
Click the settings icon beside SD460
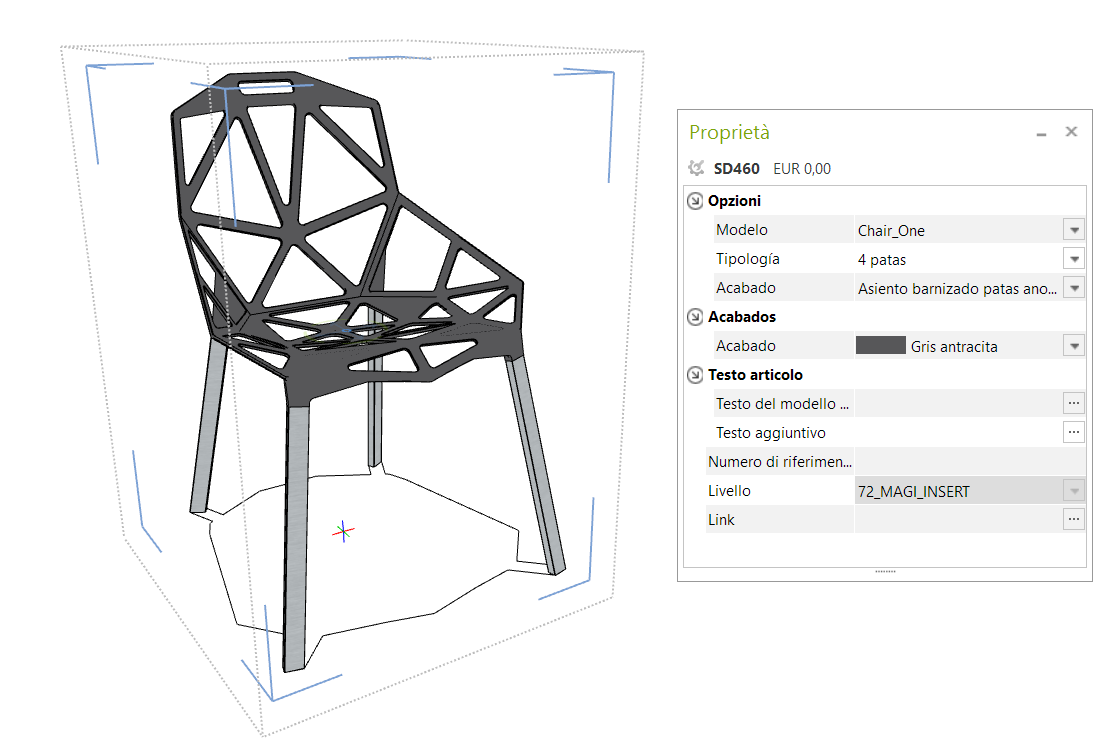pyautogui.click(x=696, y=168)
